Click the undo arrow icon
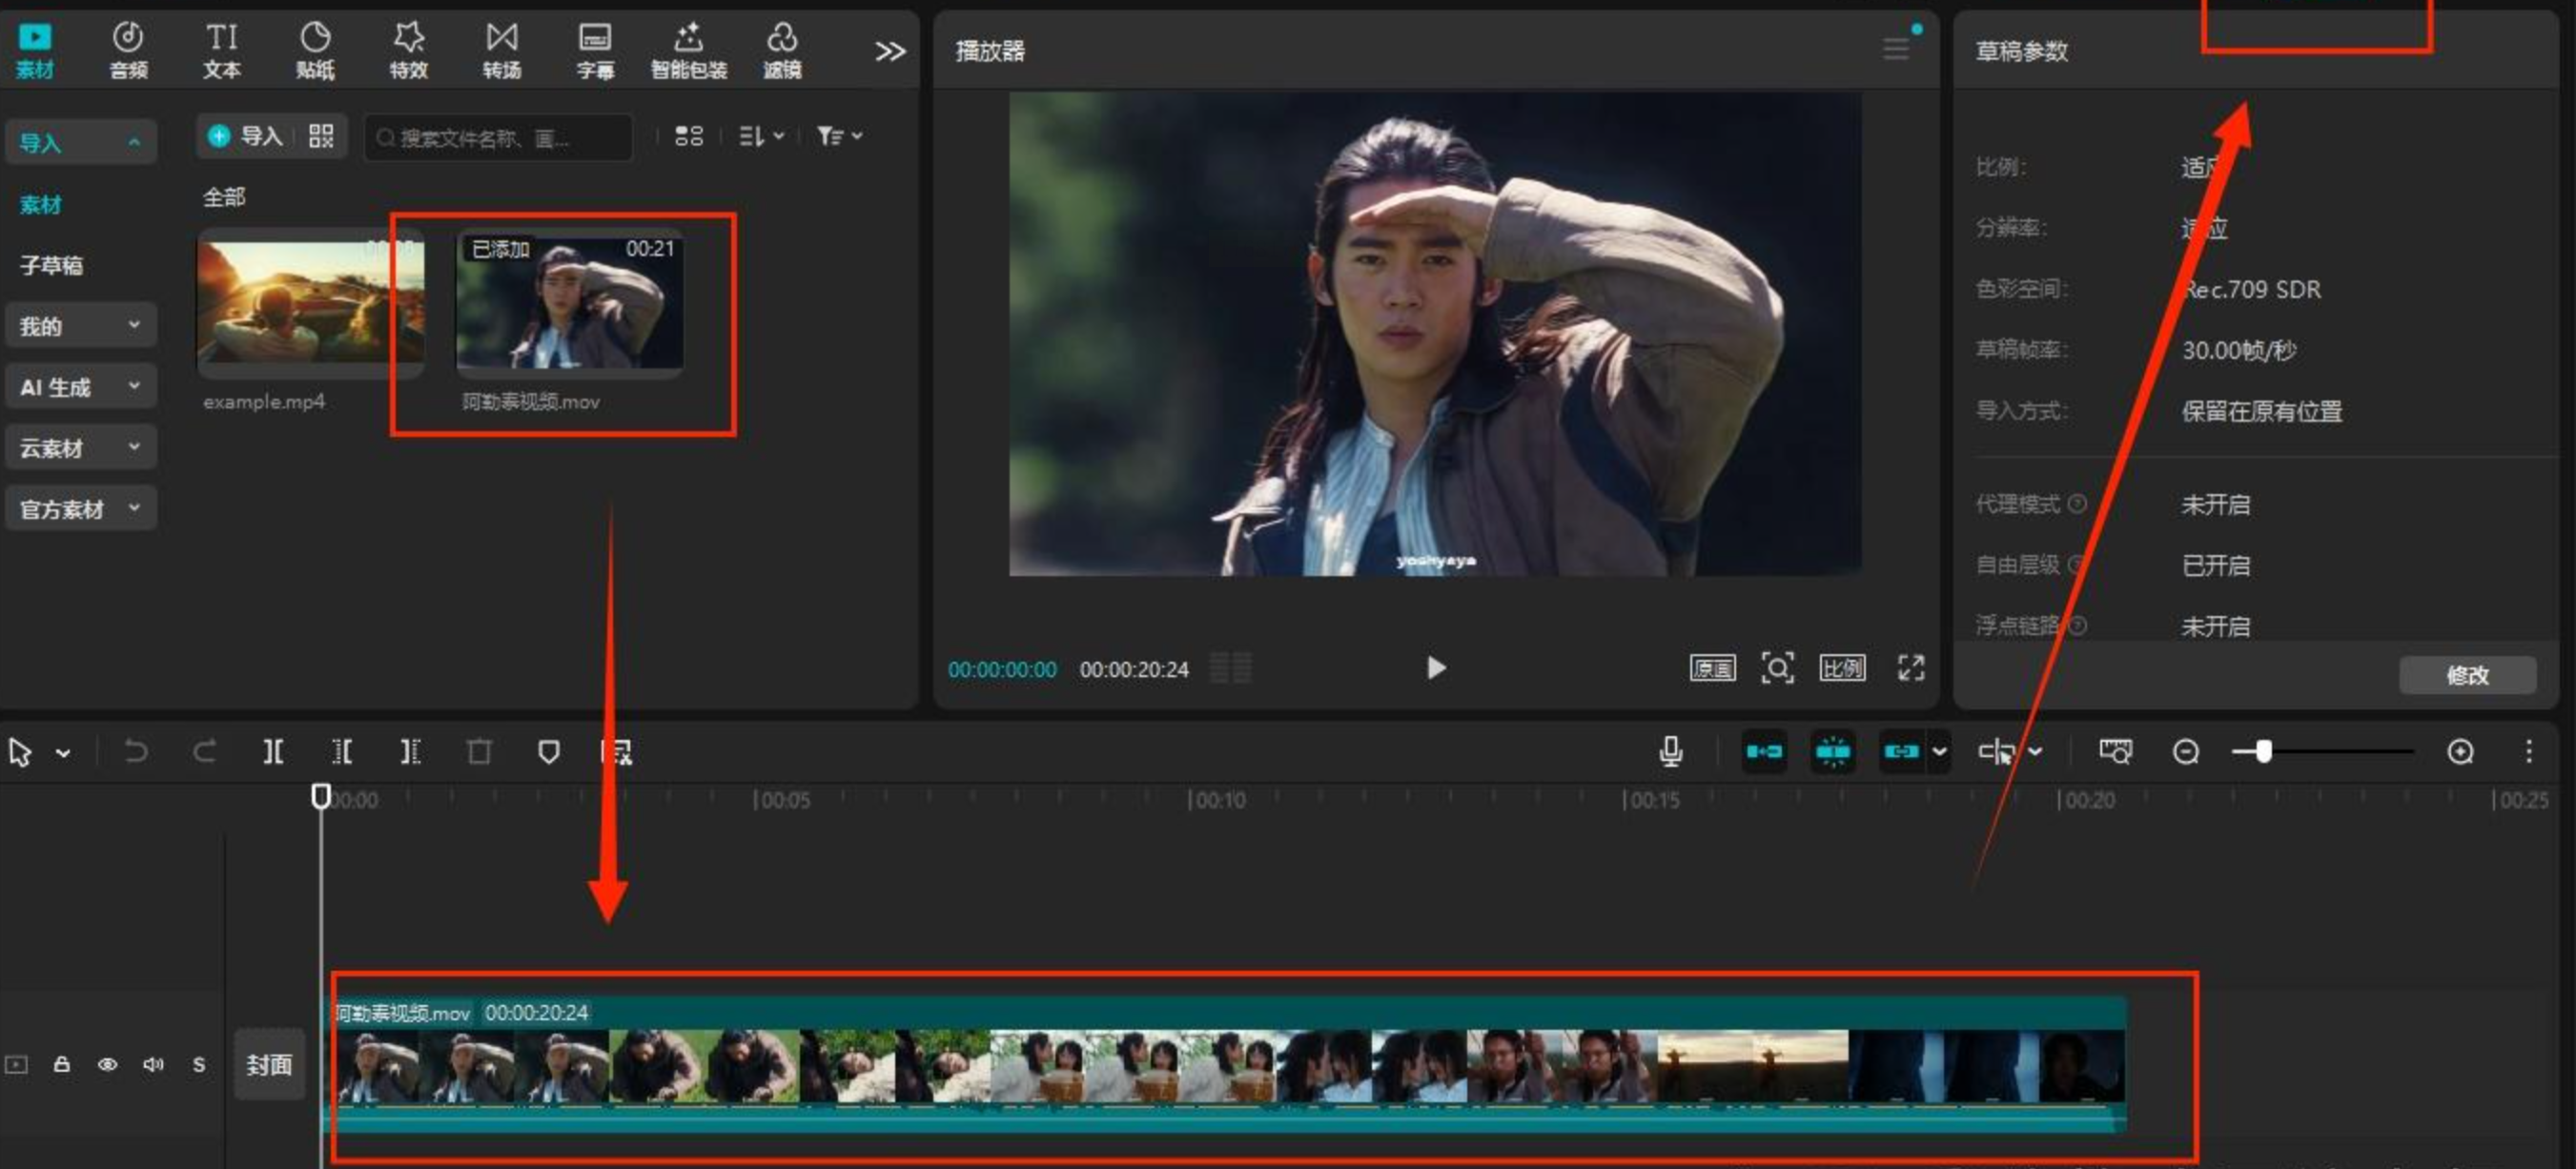 point(136,751)
